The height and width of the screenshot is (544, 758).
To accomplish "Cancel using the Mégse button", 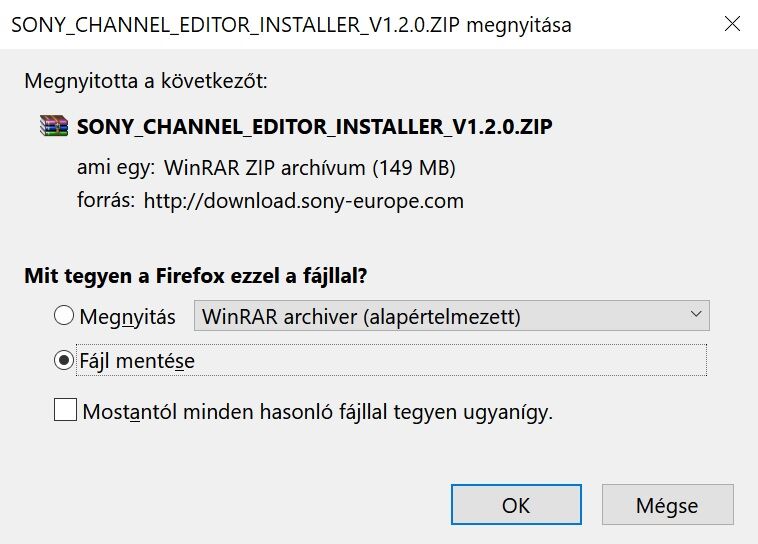I will click(669, 506).
